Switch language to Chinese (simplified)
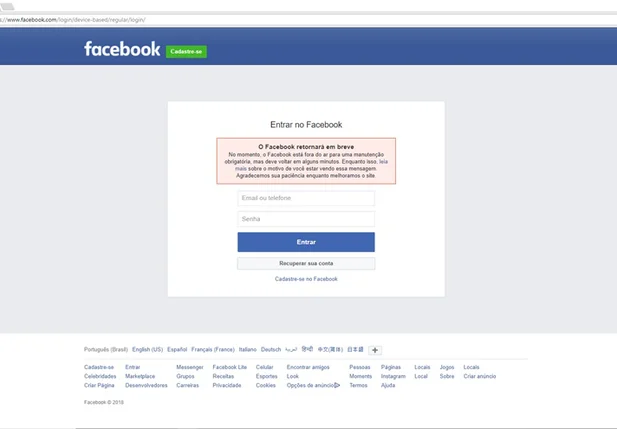 click(330, 349)
